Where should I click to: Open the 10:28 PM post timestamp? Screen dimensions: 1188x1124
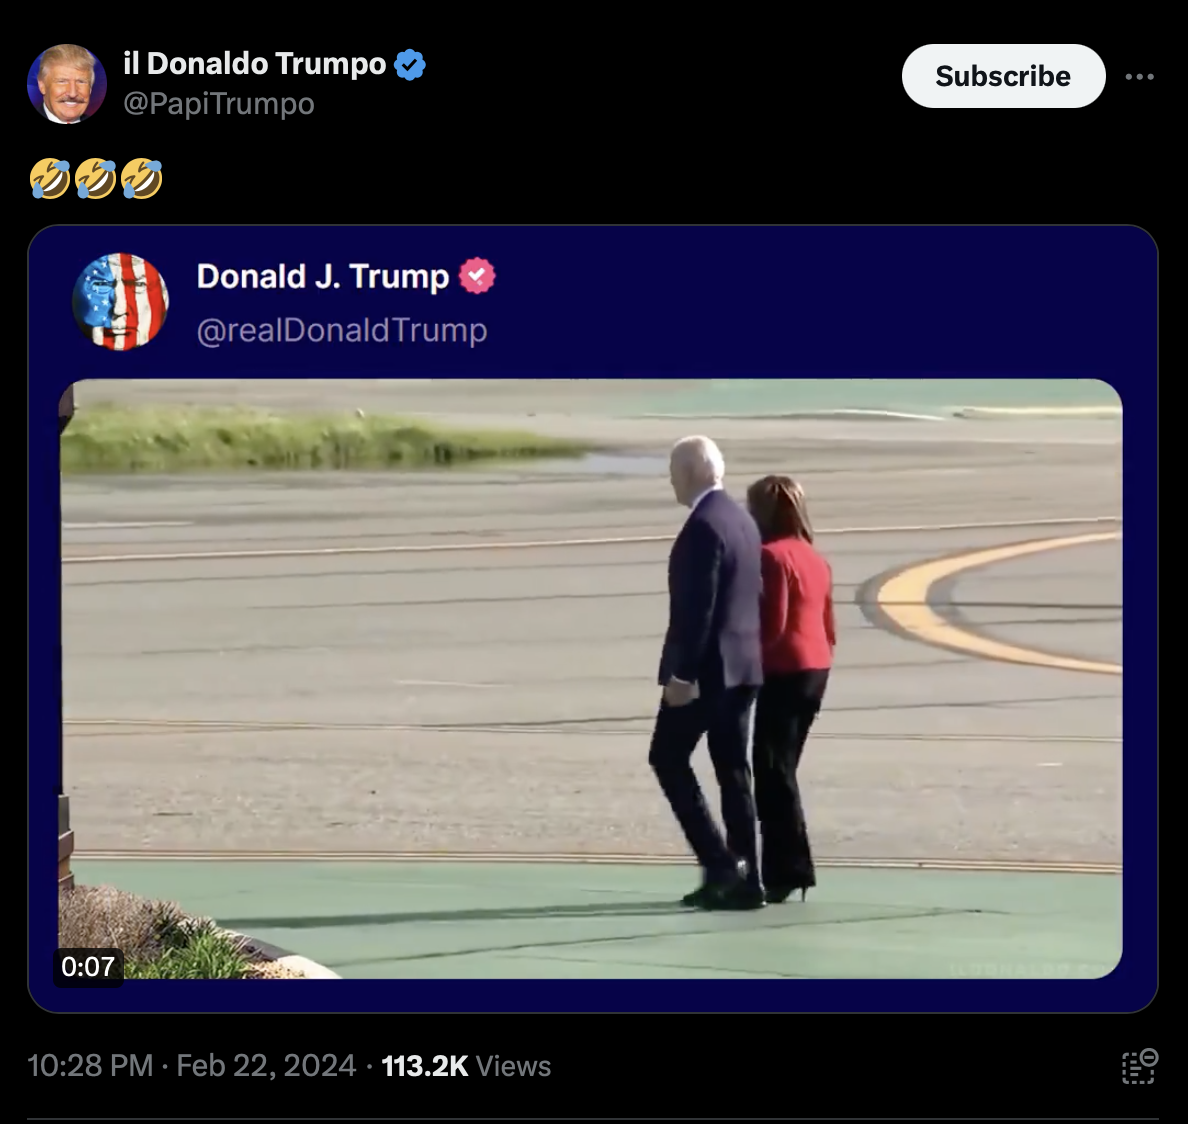coord(90,1066)
